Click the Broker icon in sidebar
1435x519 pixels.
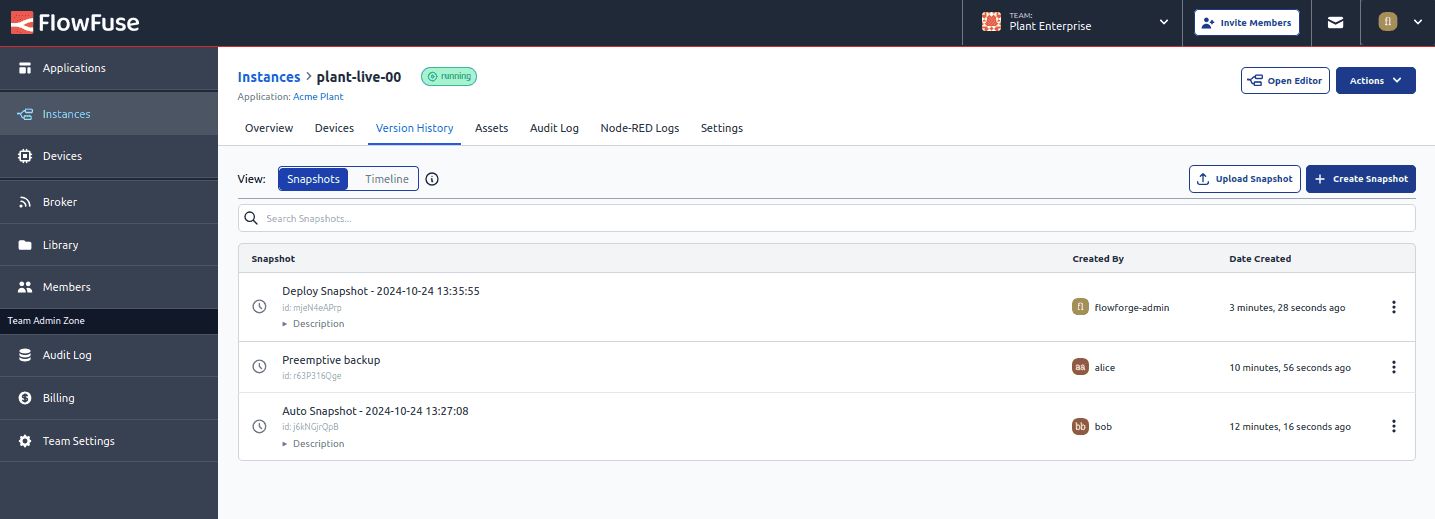(25, 202)
